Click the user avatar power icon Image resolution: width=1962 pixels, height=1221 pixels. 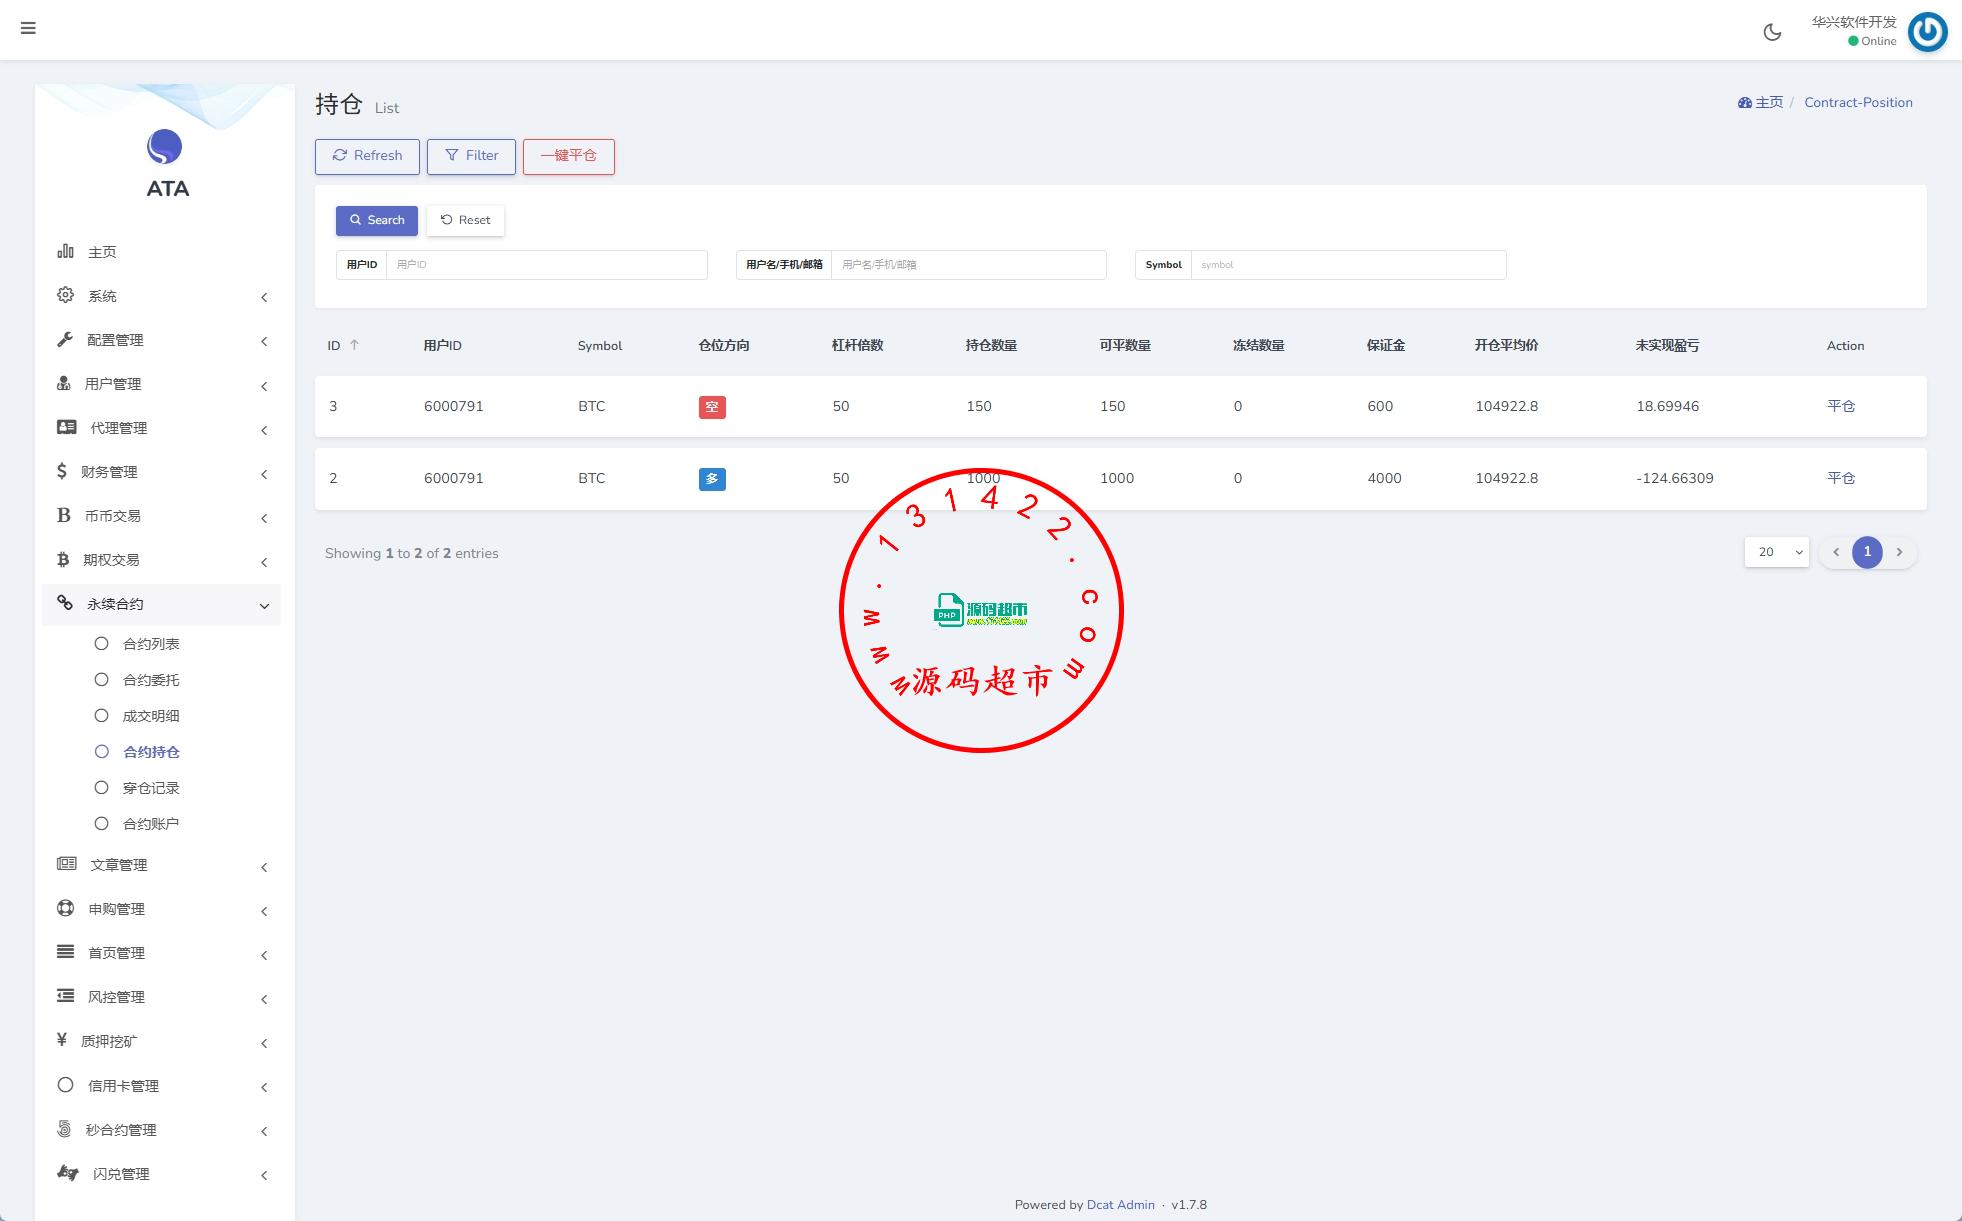point(1927,32)
